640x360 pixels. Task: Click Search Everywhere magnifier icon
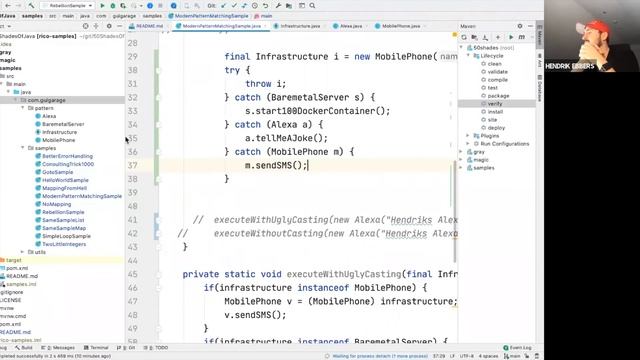[312, 6]
